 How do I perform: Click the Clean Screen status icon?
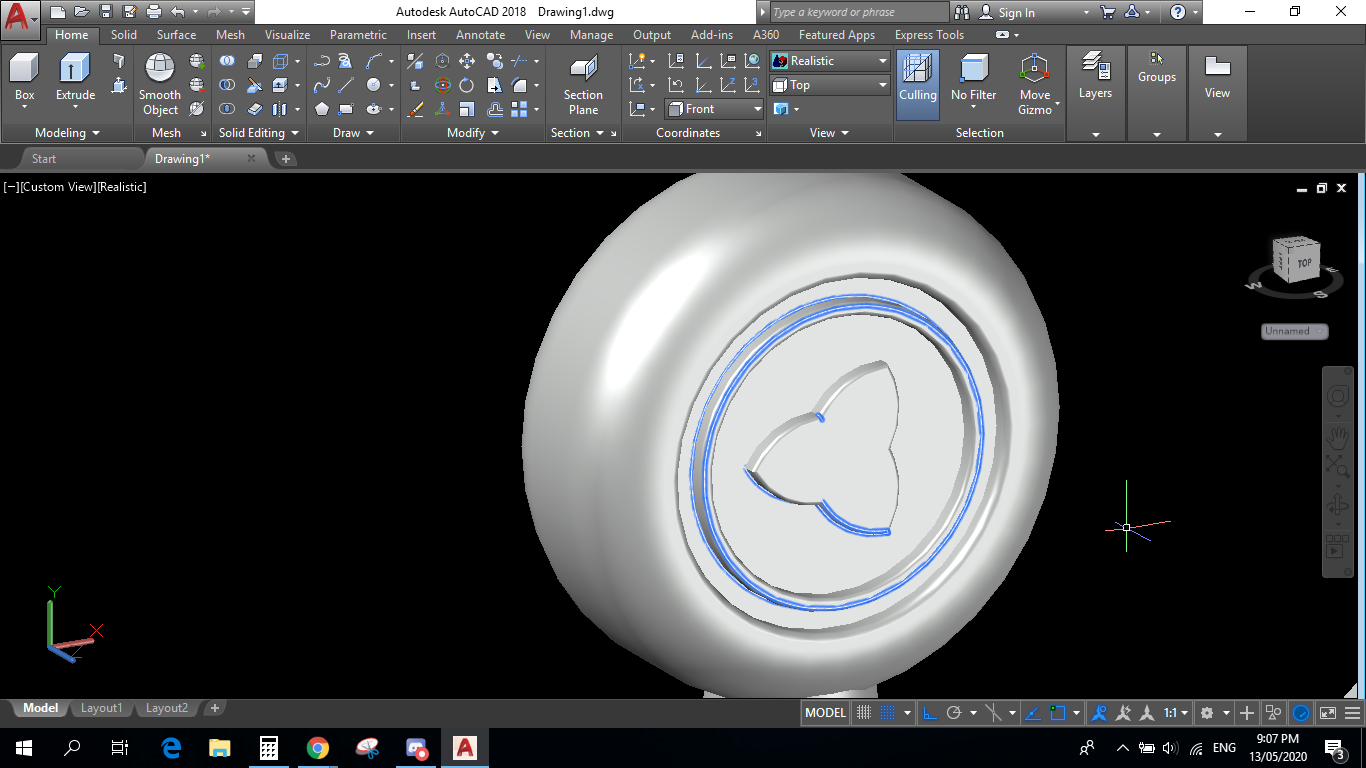tap(1328, 713)
